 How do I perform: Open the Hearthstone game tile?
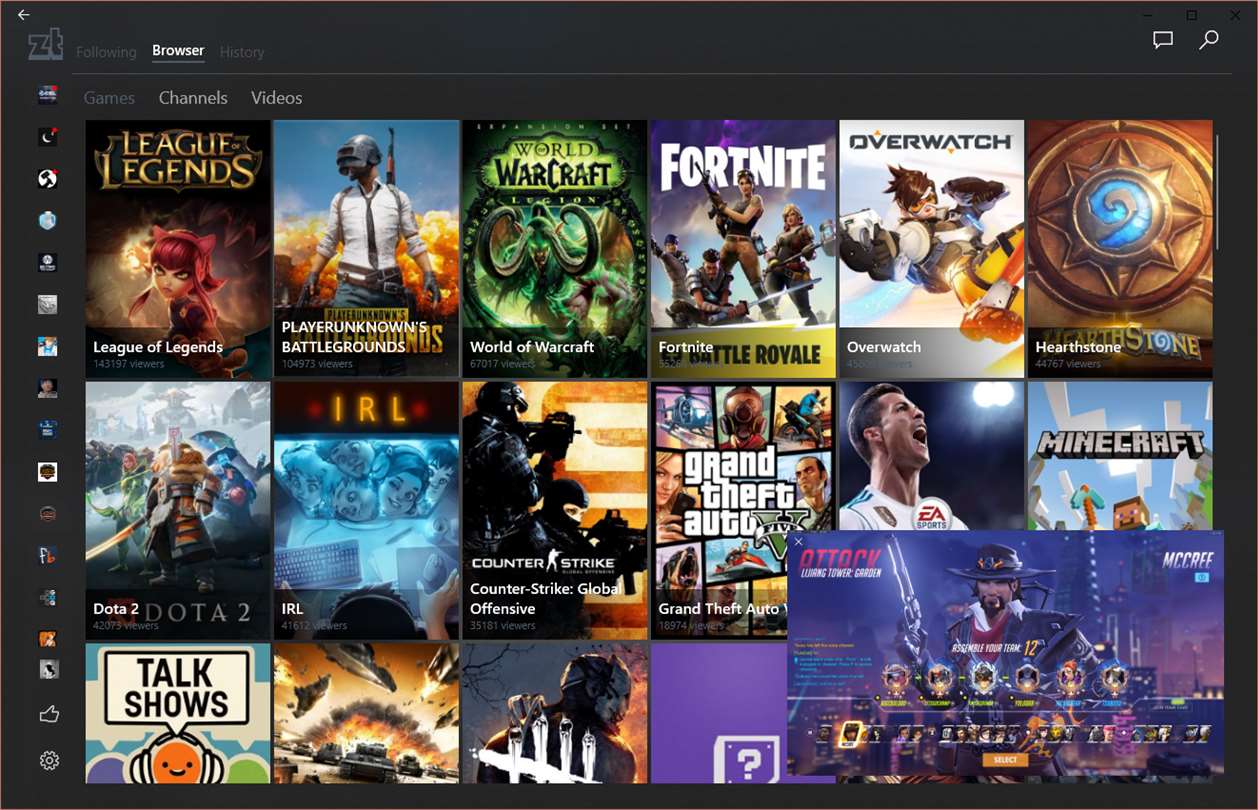[1120, 249]
